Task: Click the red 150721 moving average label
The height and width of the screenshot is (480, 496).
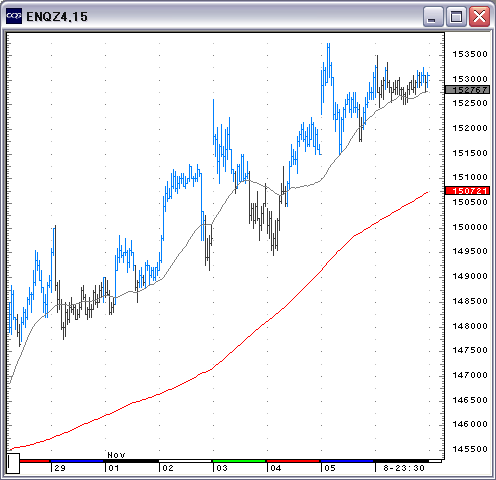Action: (467, 191)
